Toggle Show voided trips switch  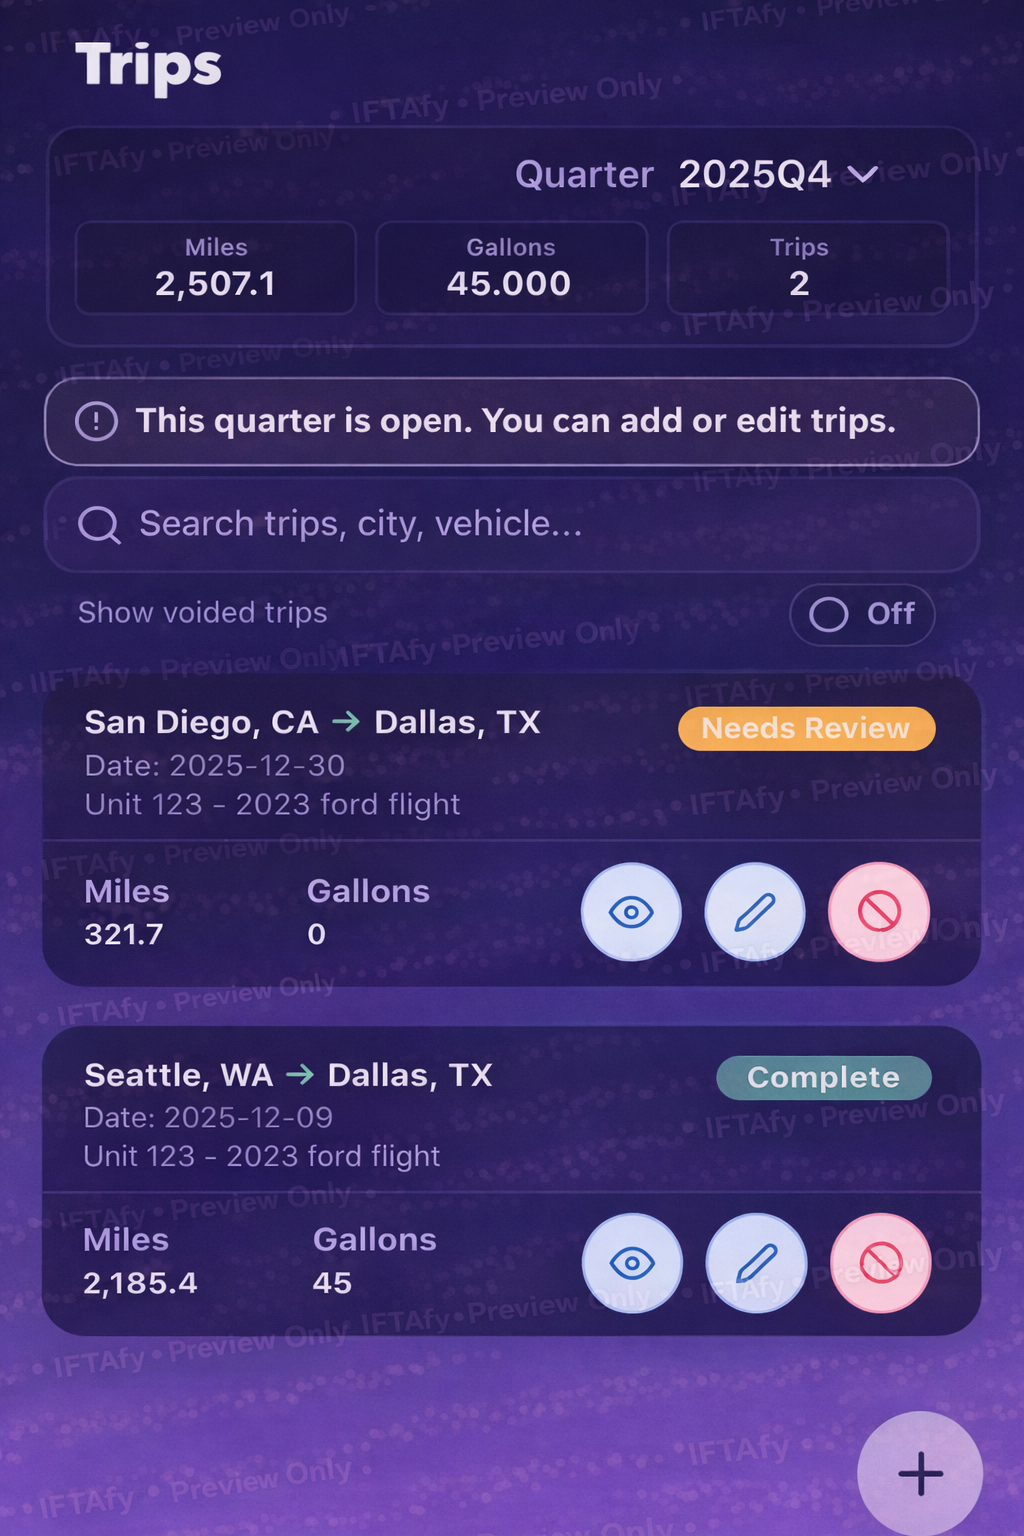point(862,614)
